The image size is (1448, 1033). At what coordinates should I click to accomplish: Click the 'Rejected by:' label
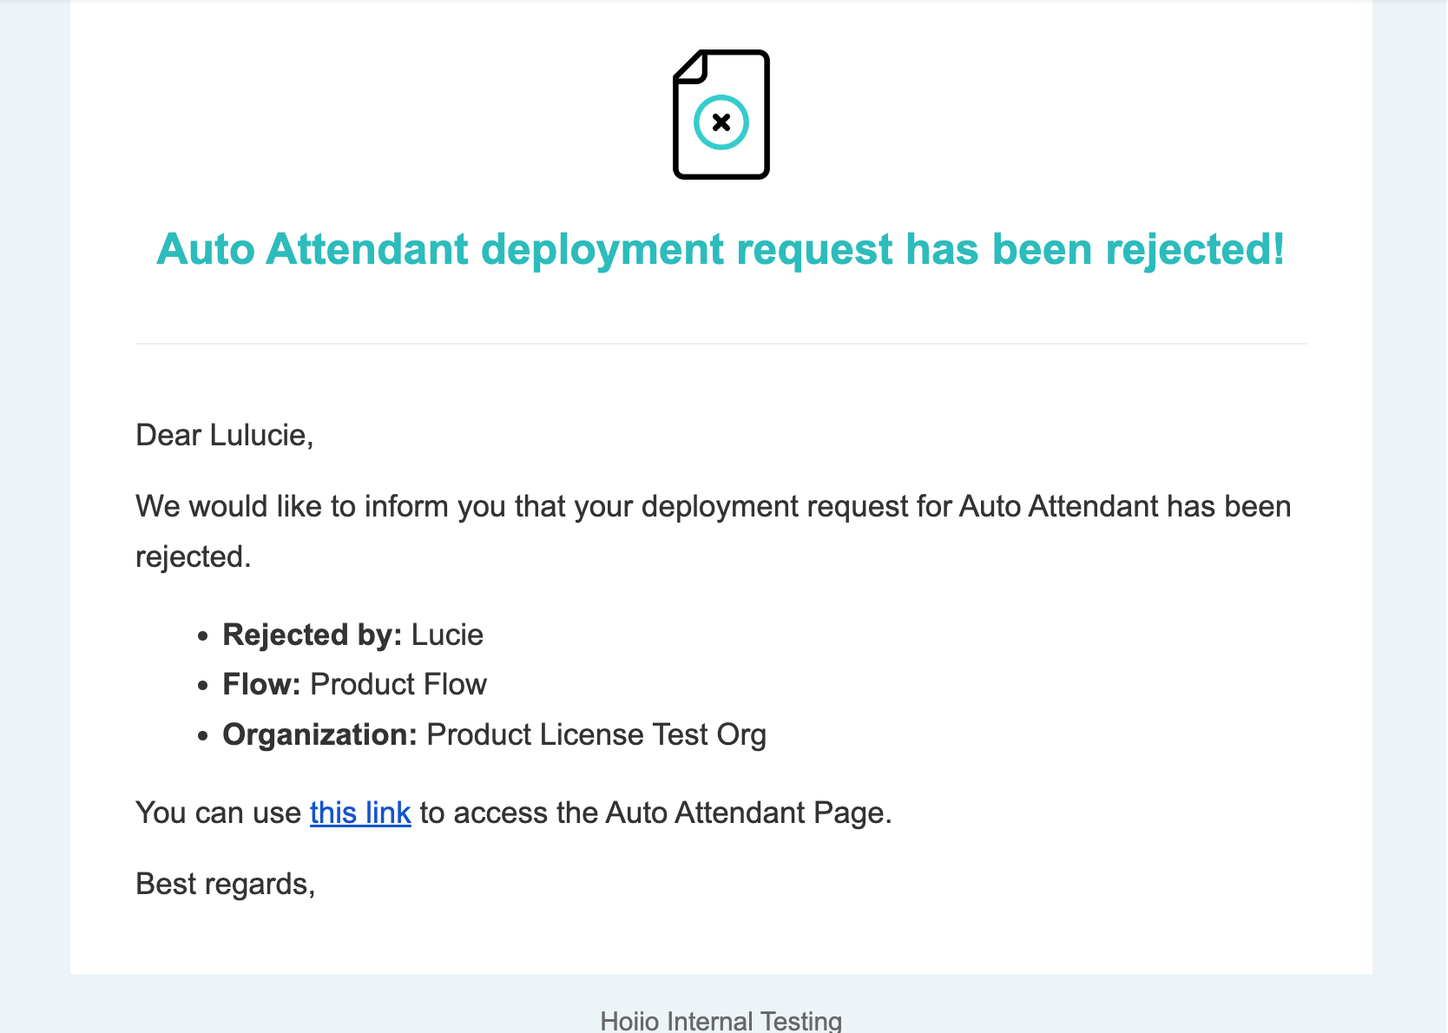(312, 634)
